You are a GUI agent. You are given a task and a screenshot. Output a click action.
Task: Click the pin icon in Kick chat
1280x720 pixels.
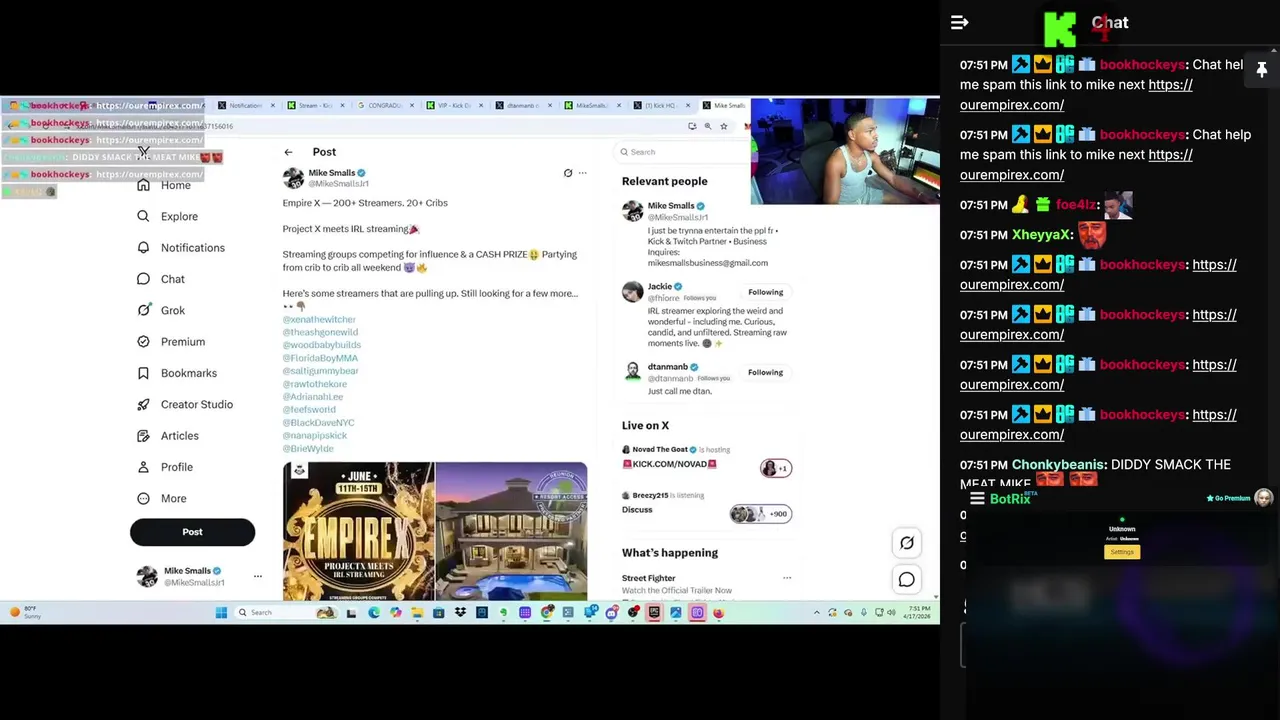1262,70
